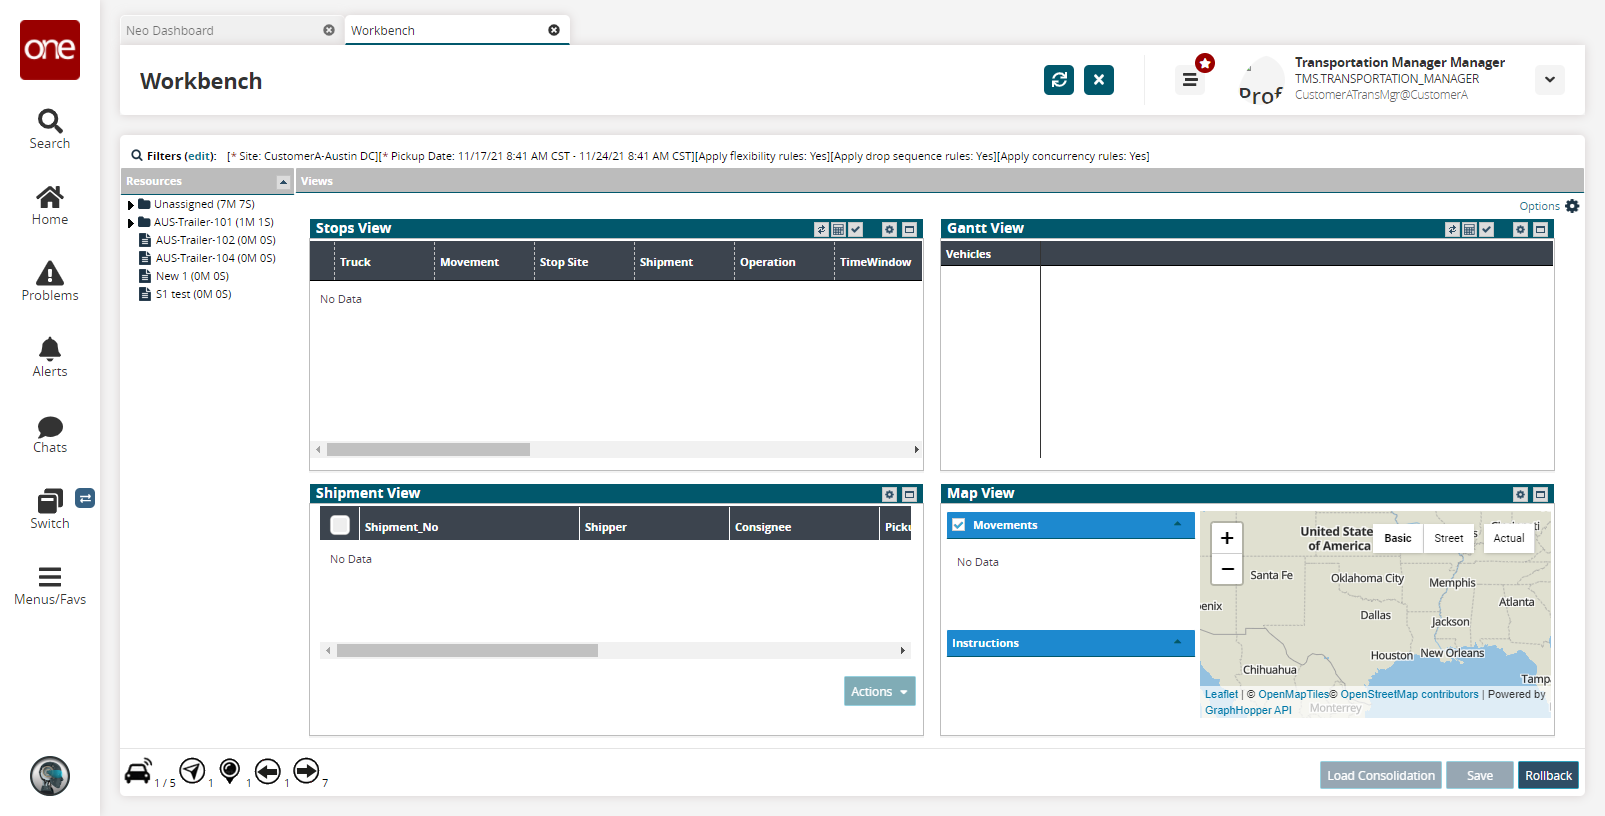Viewport: 1605px width, 816px height.
Task: Click the Stops View grid table icon
Action: [x=839, y=229]
